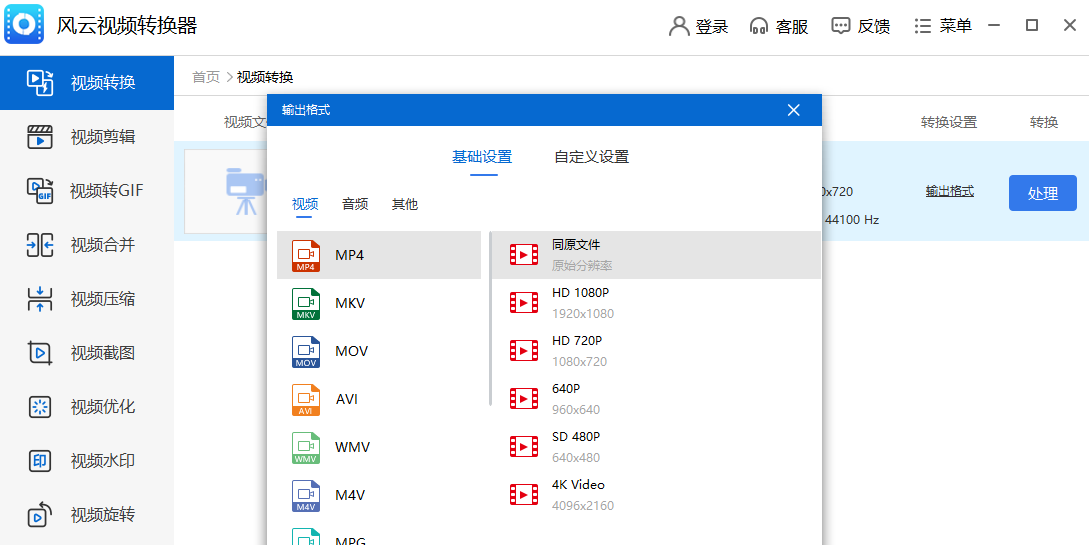Click the 登录 login user icon
The width and height of the screenshot is (1089, 545).
pyautogui.click(x=680, y=27)
